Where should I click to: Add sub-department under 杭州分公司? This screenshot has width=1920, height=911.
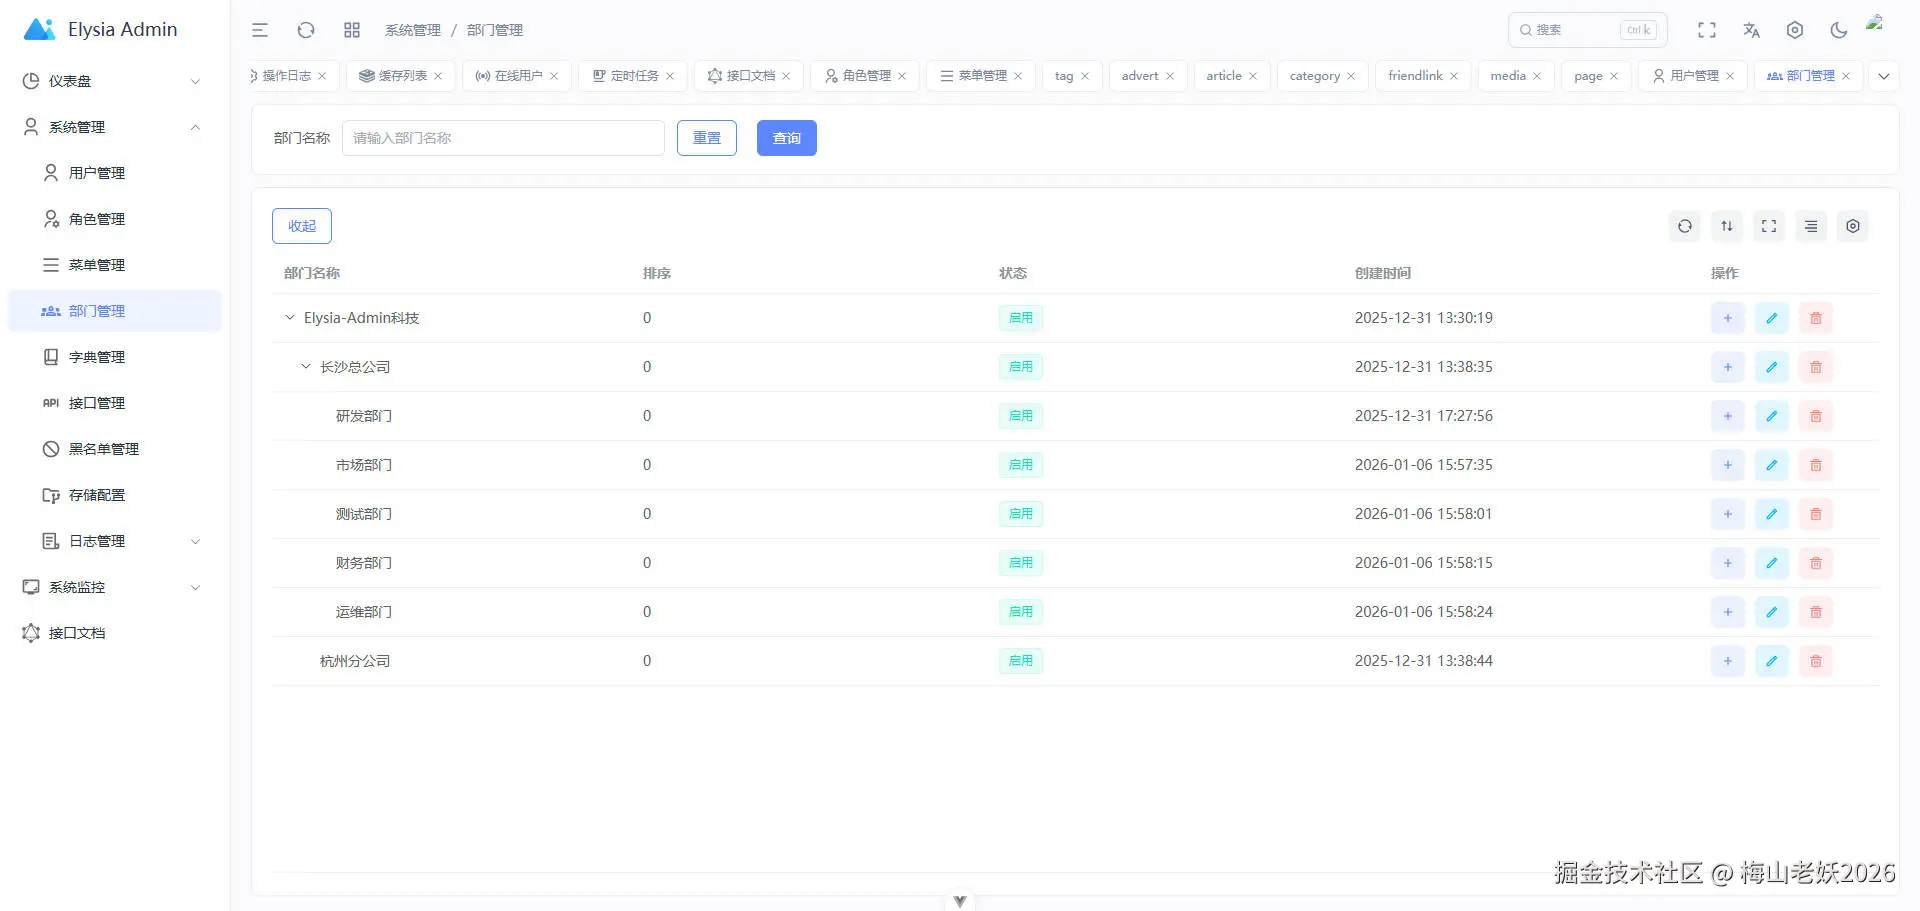tap(1728, 661)
